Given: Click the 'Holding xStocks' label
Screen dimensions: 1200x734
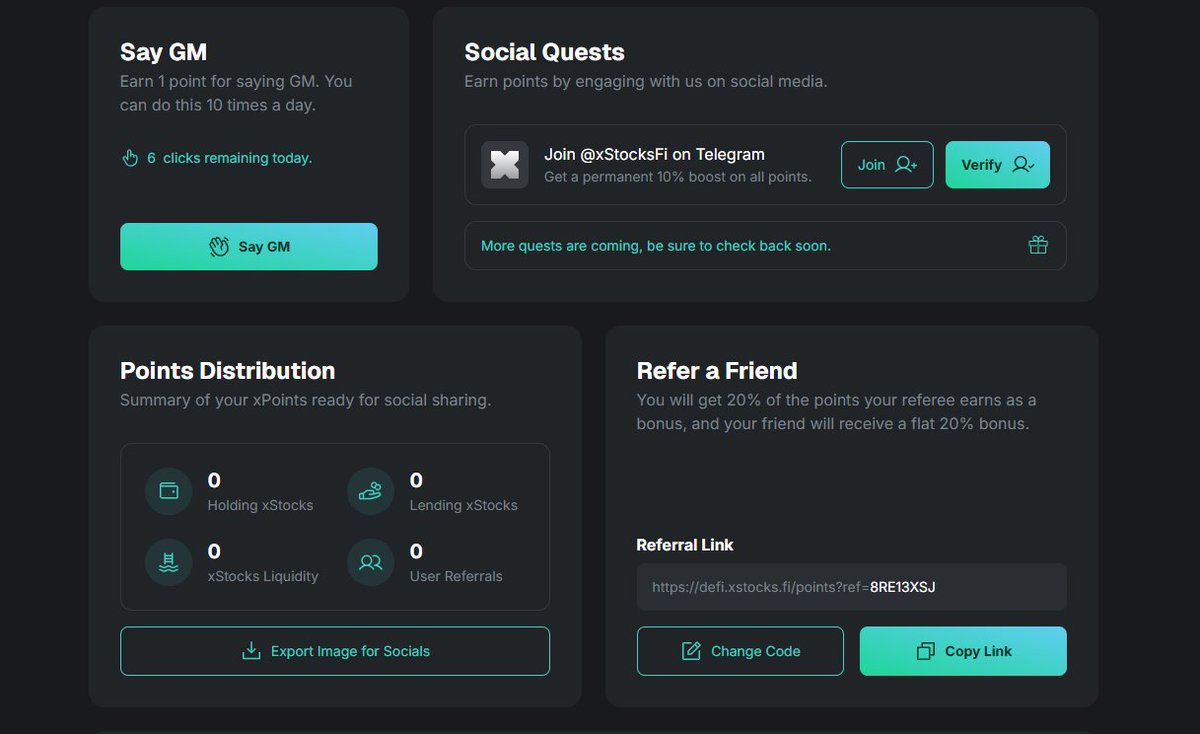Looking at the screenshot, I should (260, 505).
